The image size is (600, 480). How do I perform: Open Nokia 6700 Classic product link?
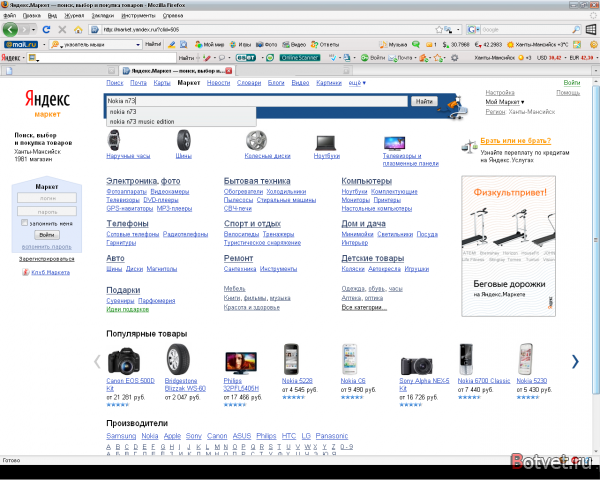(484, 381)
